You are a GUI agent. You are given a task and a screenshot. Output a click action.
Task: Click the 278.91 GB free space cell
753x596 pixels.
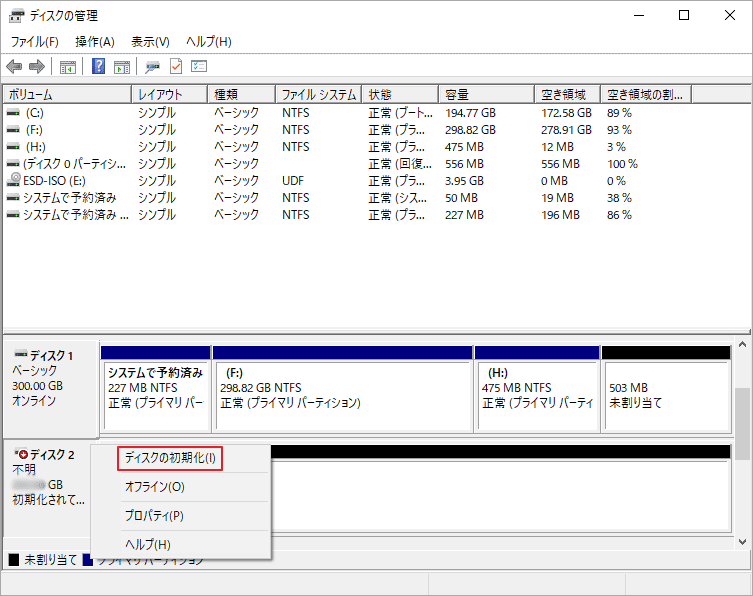pos(566,130)
